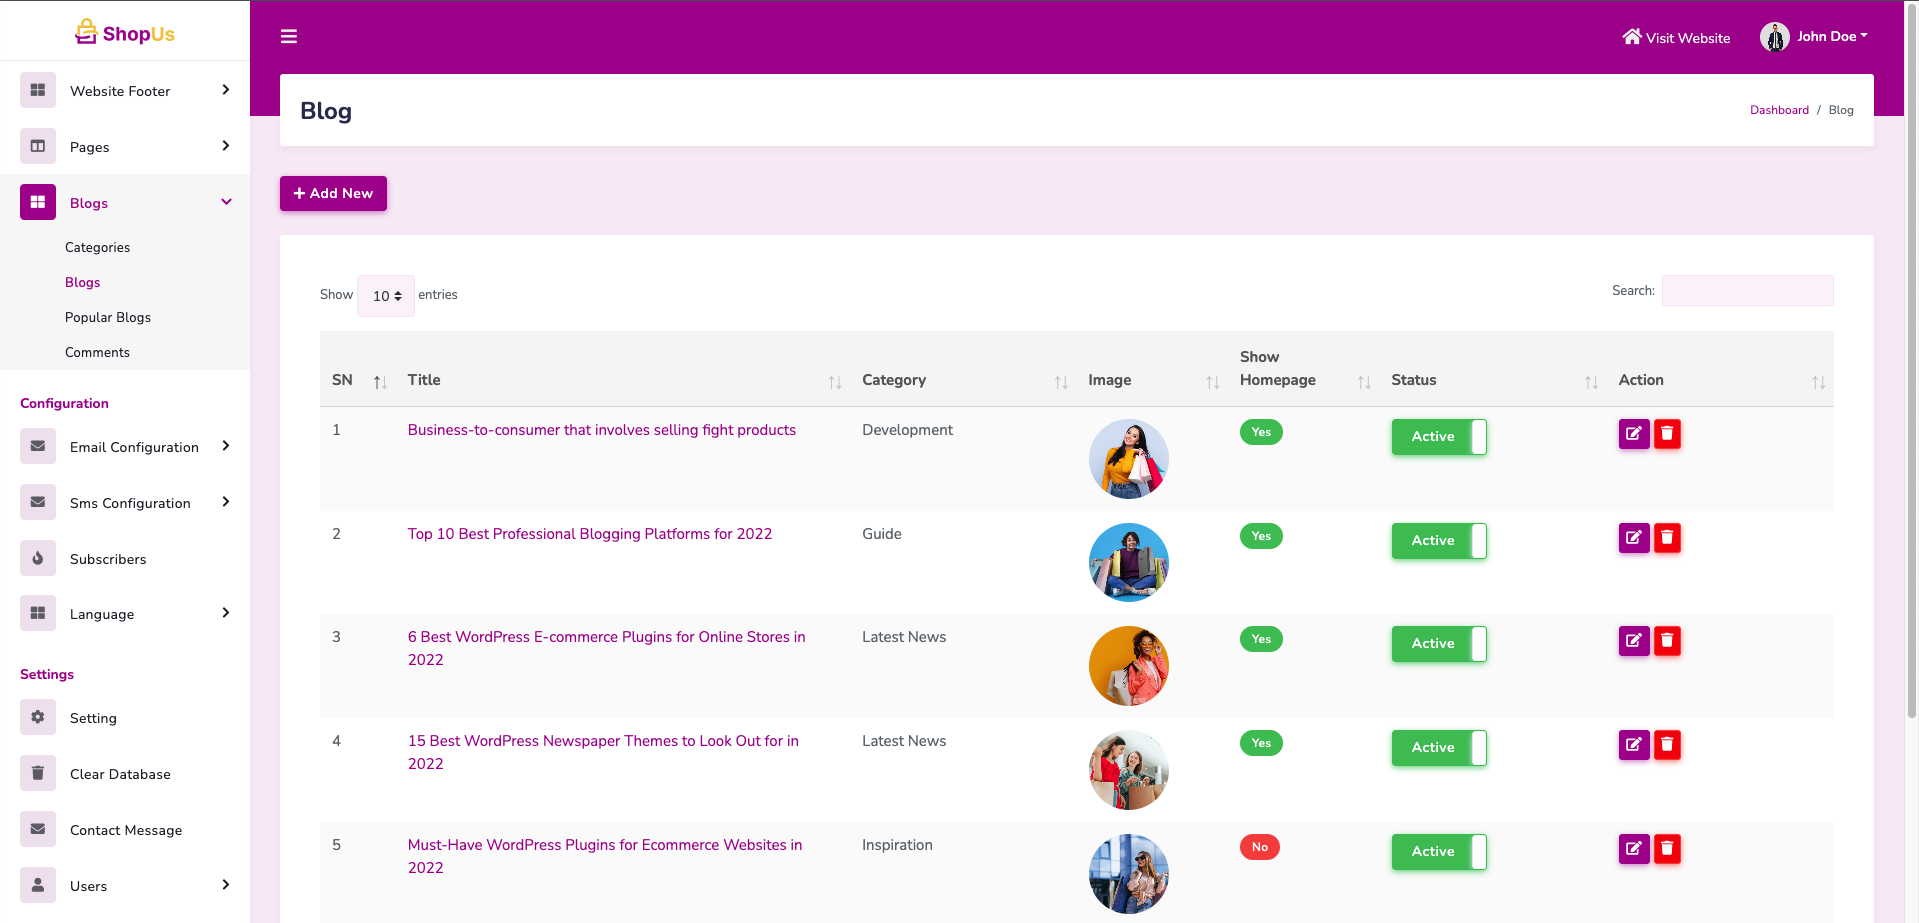
Task: Open John Doe user dropdown
Action: tap(1814, 37)
